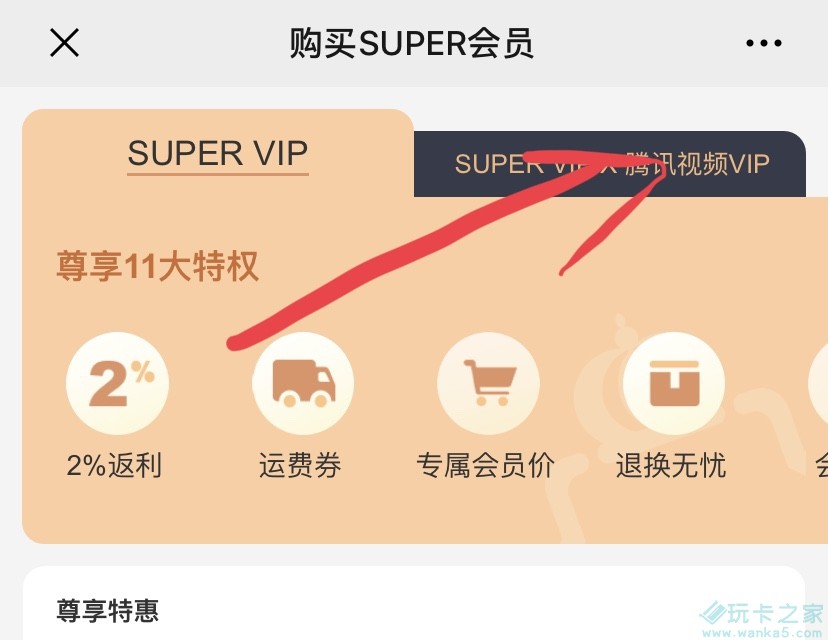Open the 运费券 label
The width and height of the screenshot is (828, 640).
click(300, 465)
